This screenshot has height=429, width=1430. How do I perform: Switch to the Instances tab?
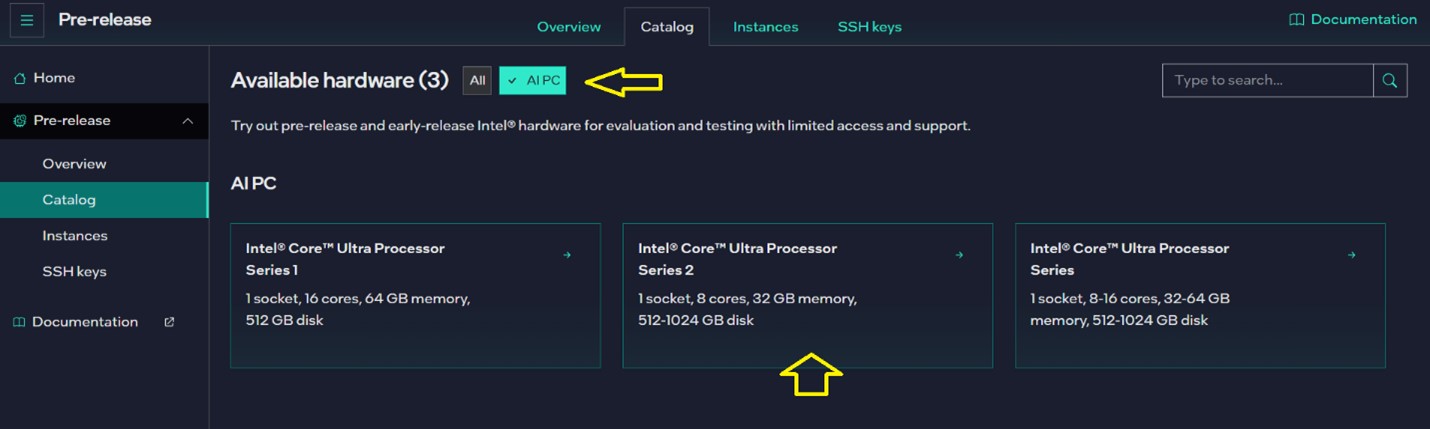(765, 27)
